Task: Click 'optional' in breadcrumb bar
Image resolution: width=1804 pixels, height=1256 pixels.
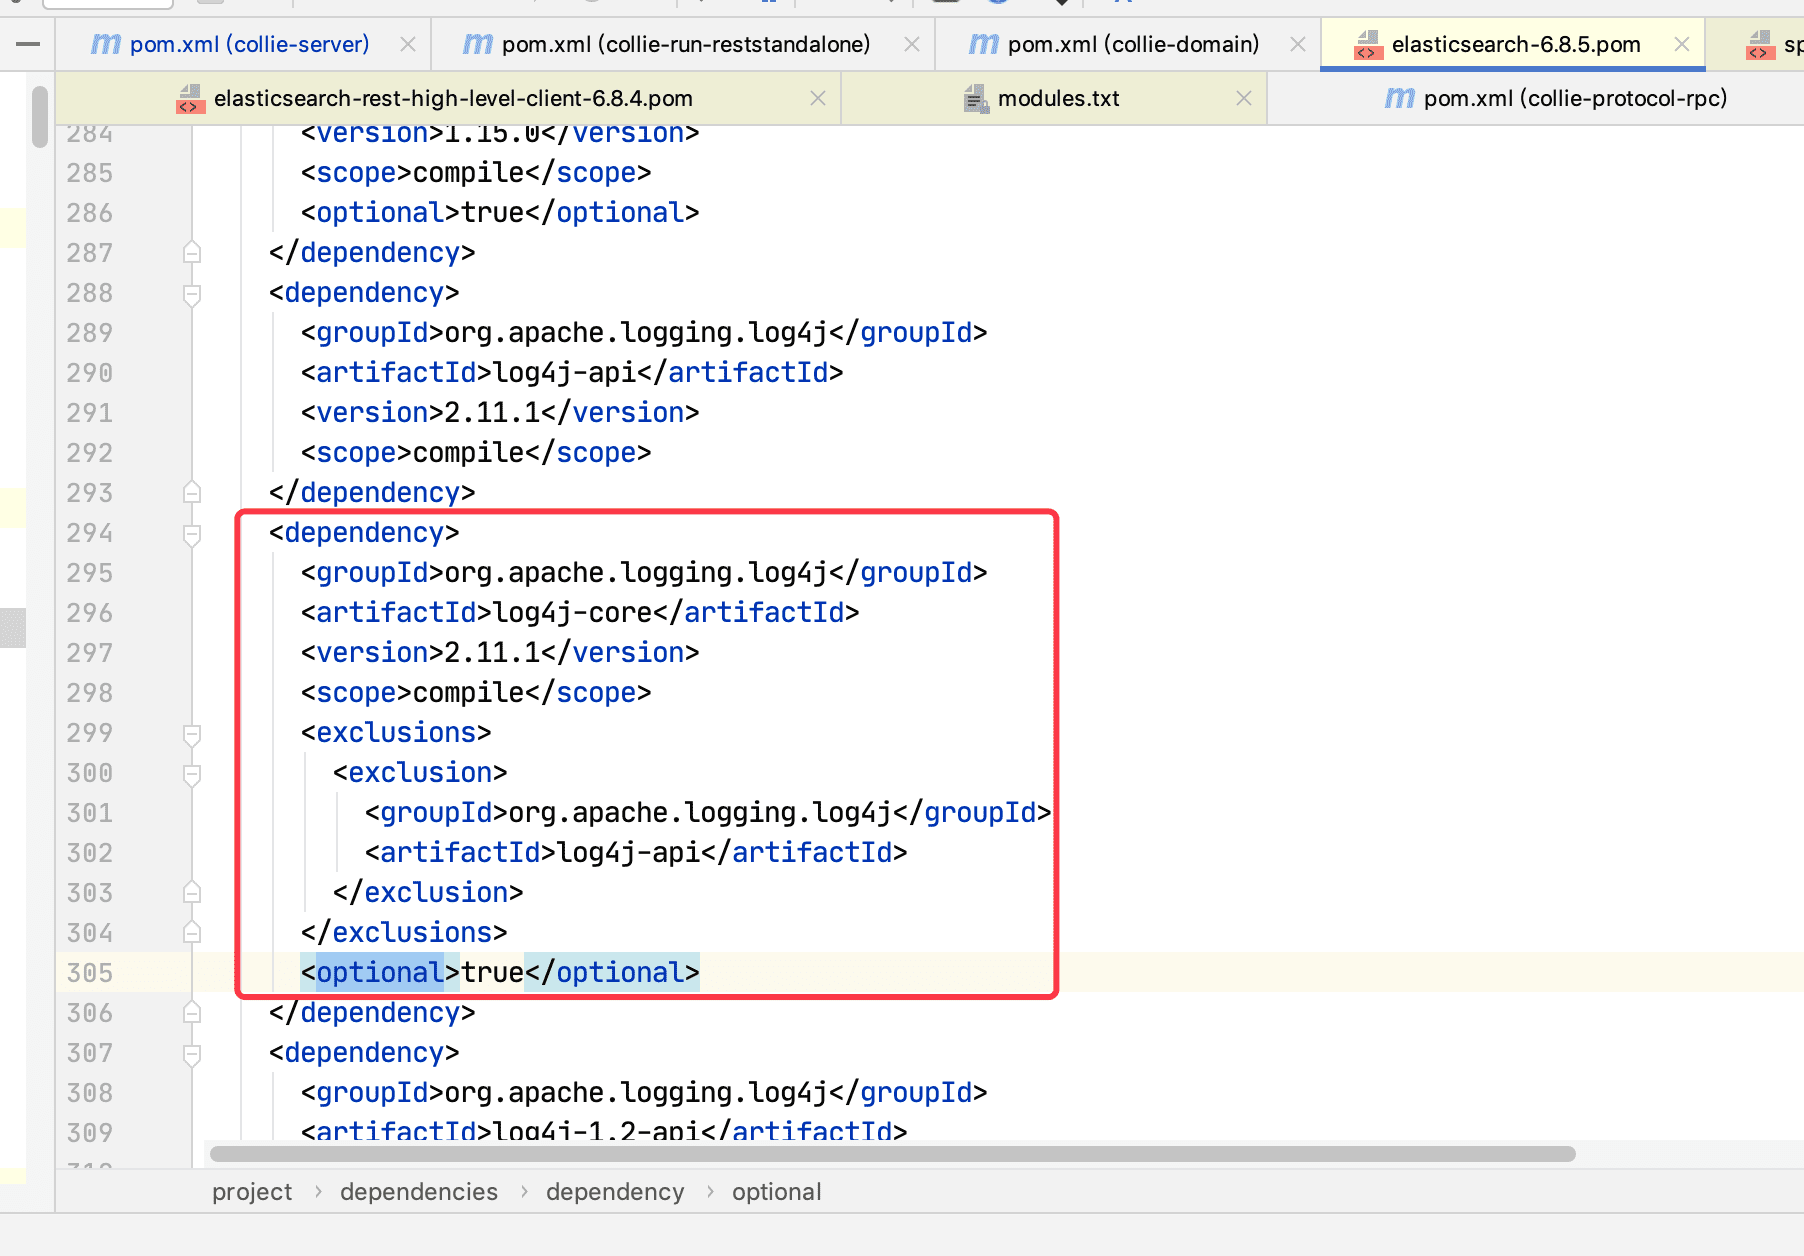Action: tap(776, 1192)
